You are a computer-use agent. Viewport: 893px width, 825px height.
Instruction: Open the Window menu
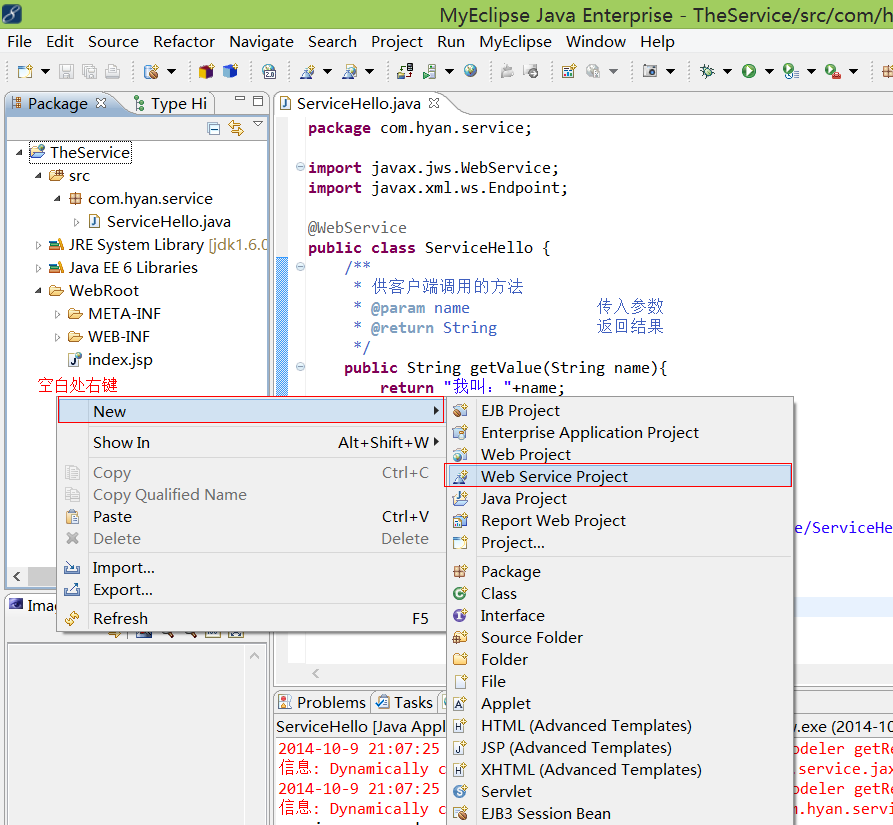(x=595, y=42)
